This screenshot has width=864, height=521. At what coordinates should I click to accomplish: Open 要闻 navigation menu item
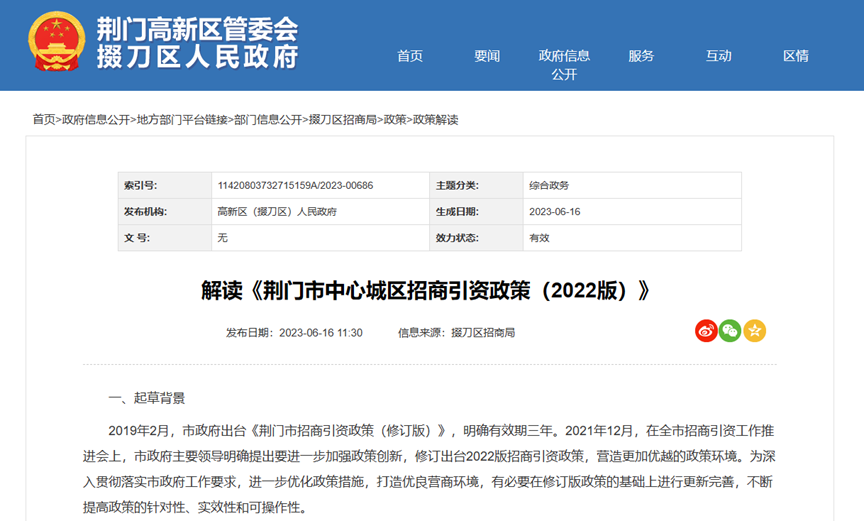pos(487,56)
